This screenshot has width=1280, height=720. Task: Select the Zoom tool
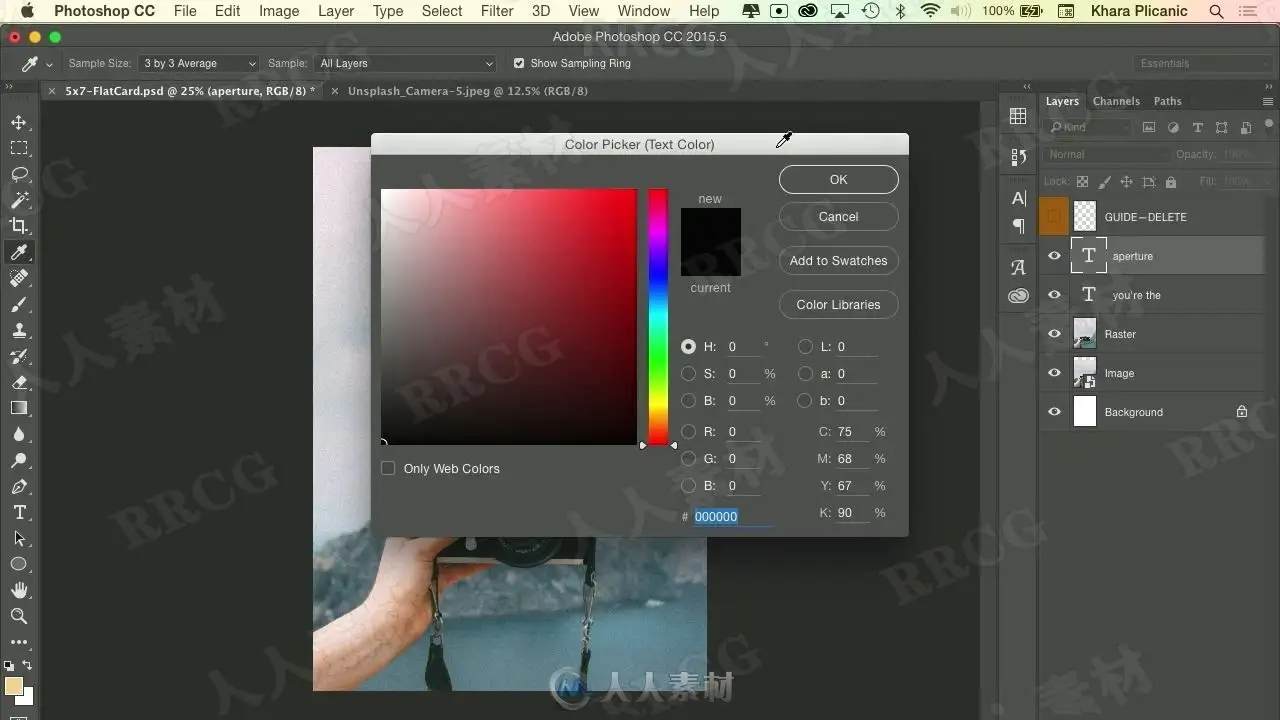pos(19,616)
